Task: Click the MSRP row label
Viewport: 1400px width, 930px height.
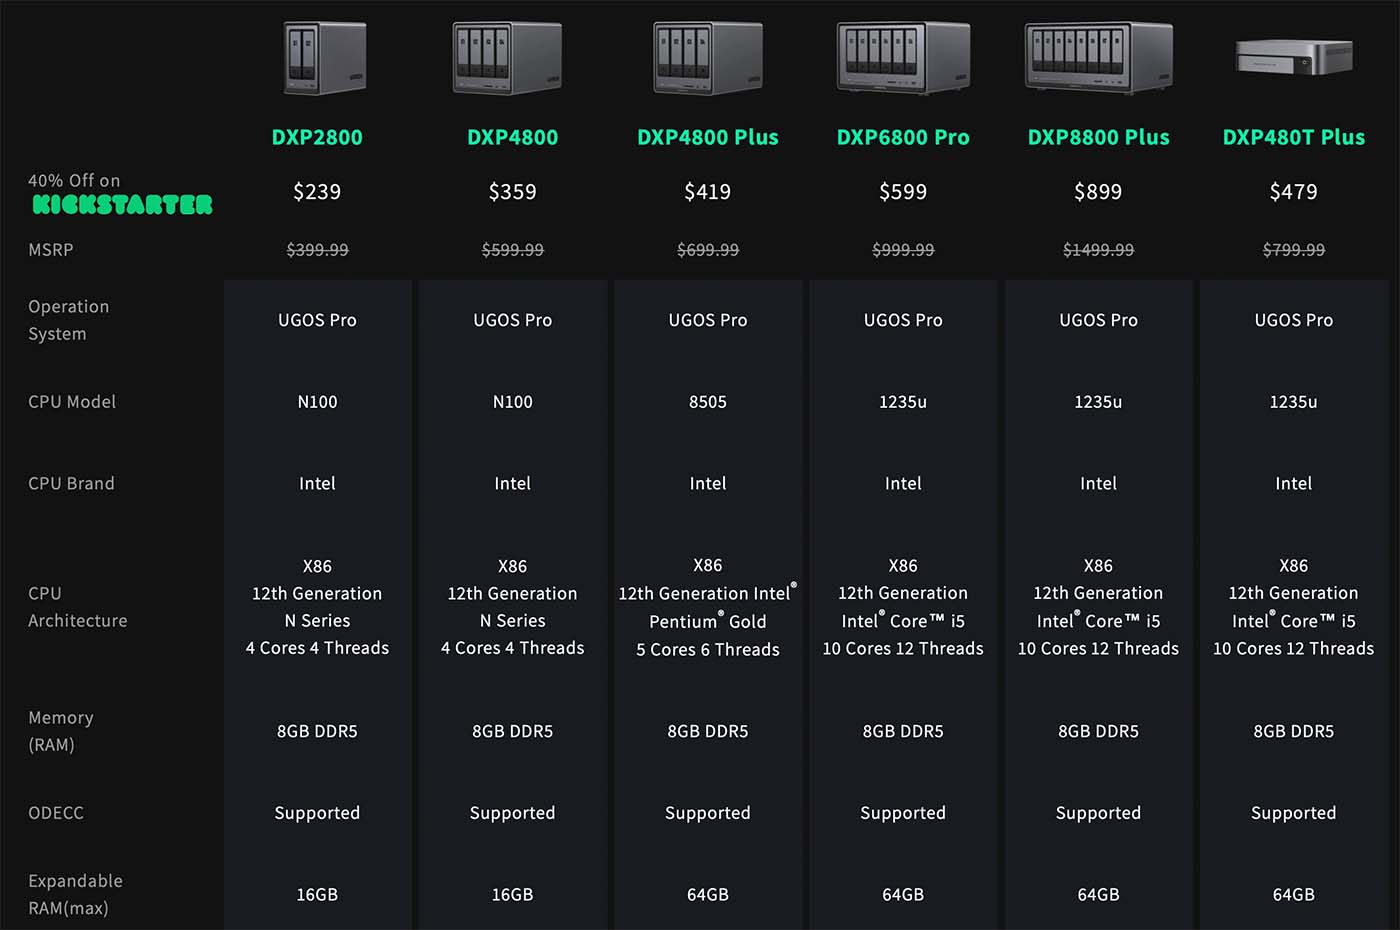Action: [51, 250]
